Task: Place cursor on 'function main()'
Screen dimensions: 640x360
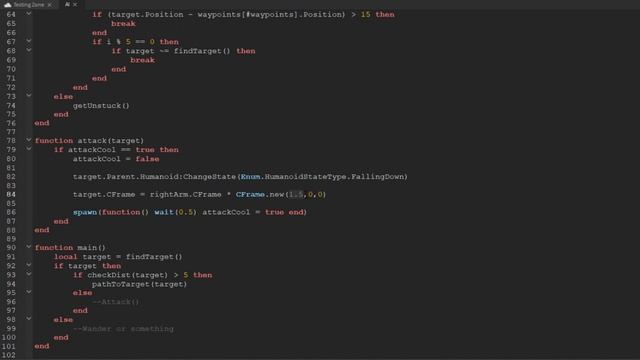Action: [x=70, y=248]
